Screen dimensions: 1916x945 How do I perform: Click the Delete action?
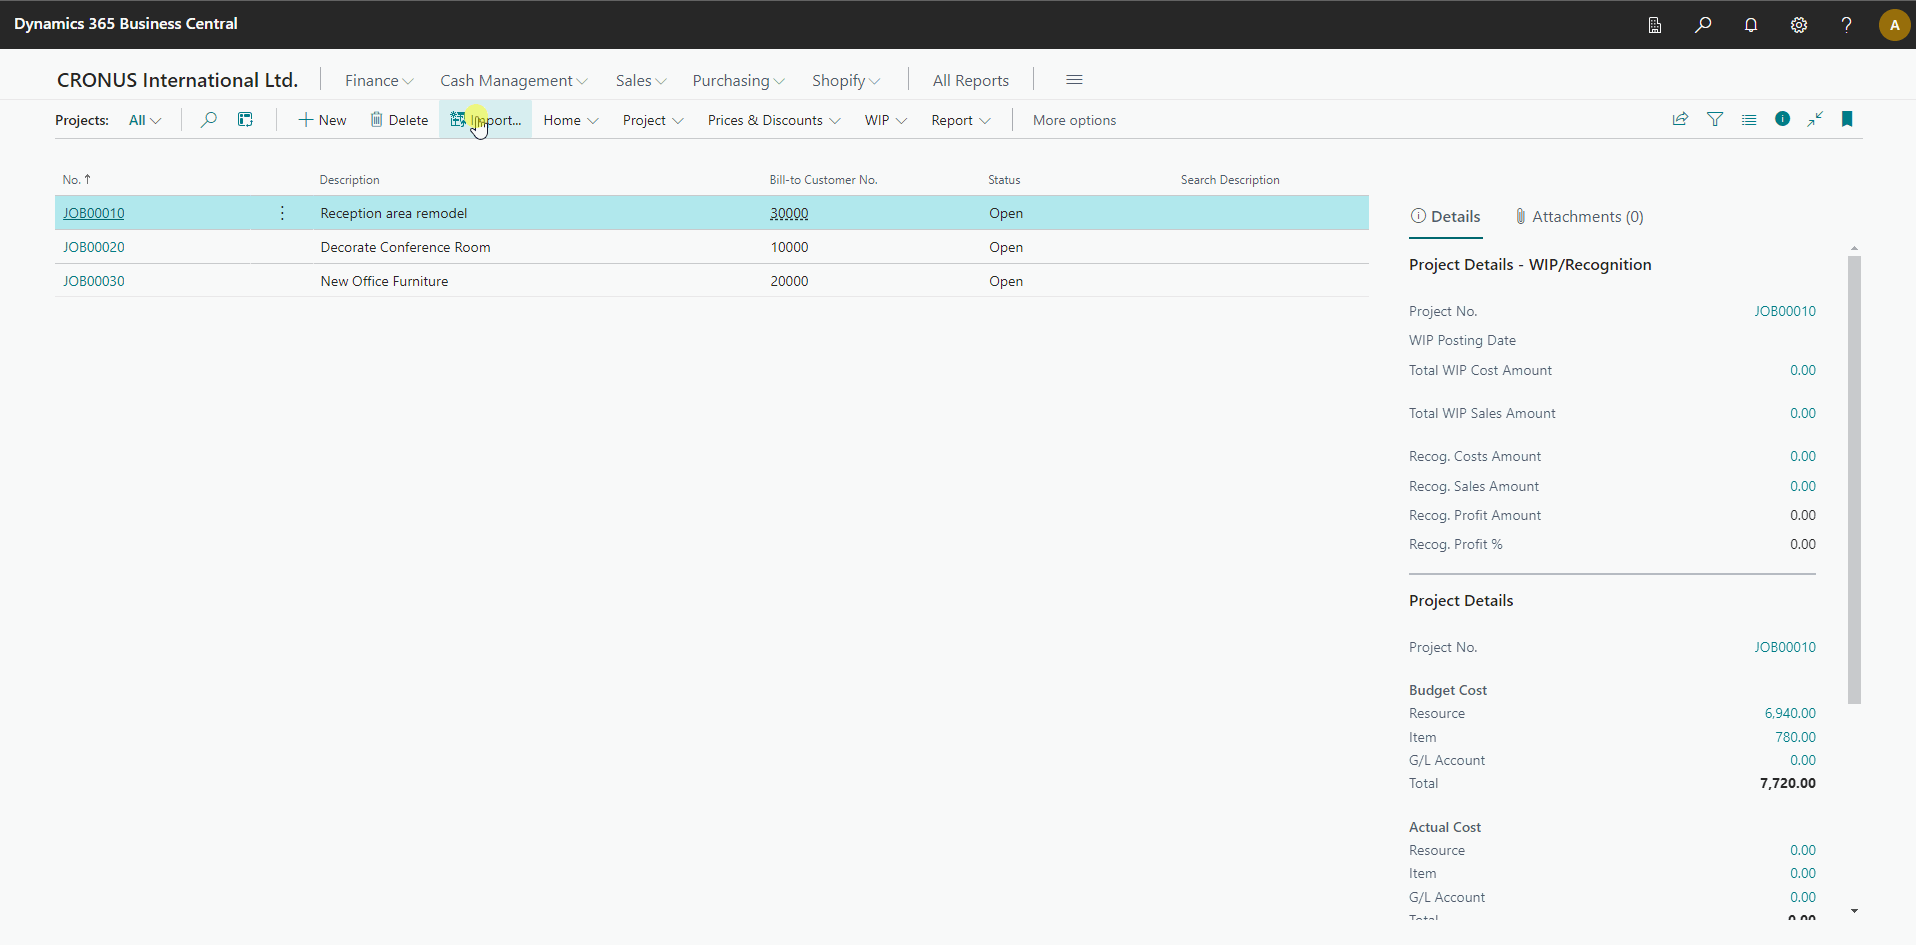click(x=399, y=120)
